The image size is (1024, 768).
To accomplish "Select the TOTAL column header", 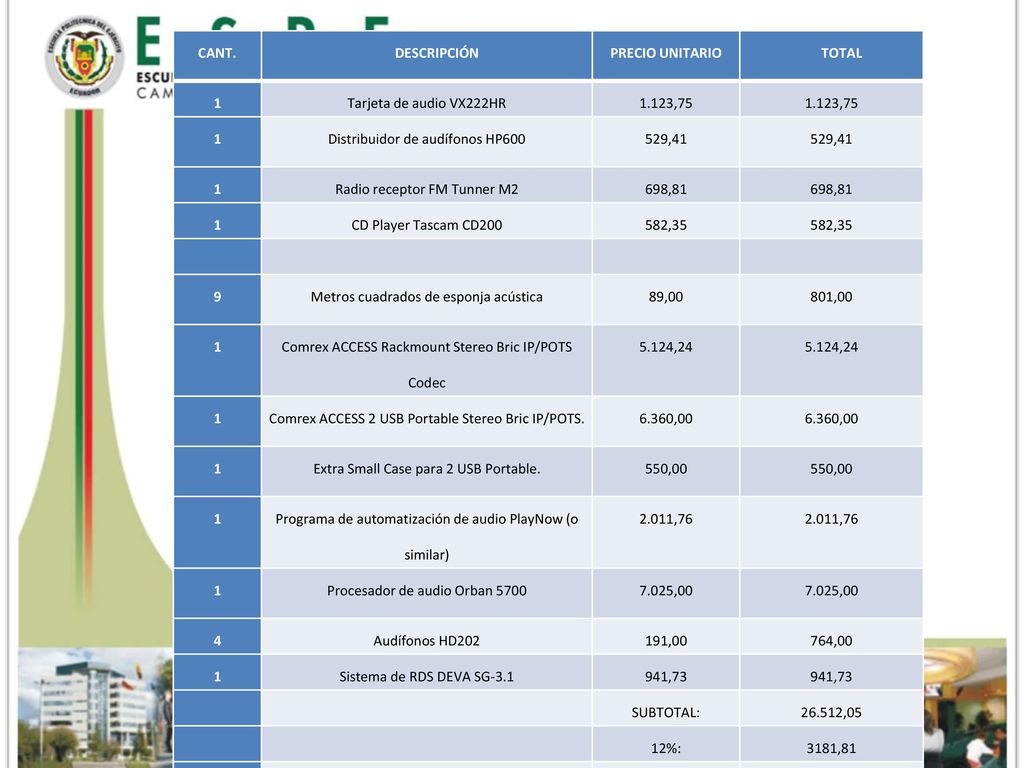I will point(831,55).
